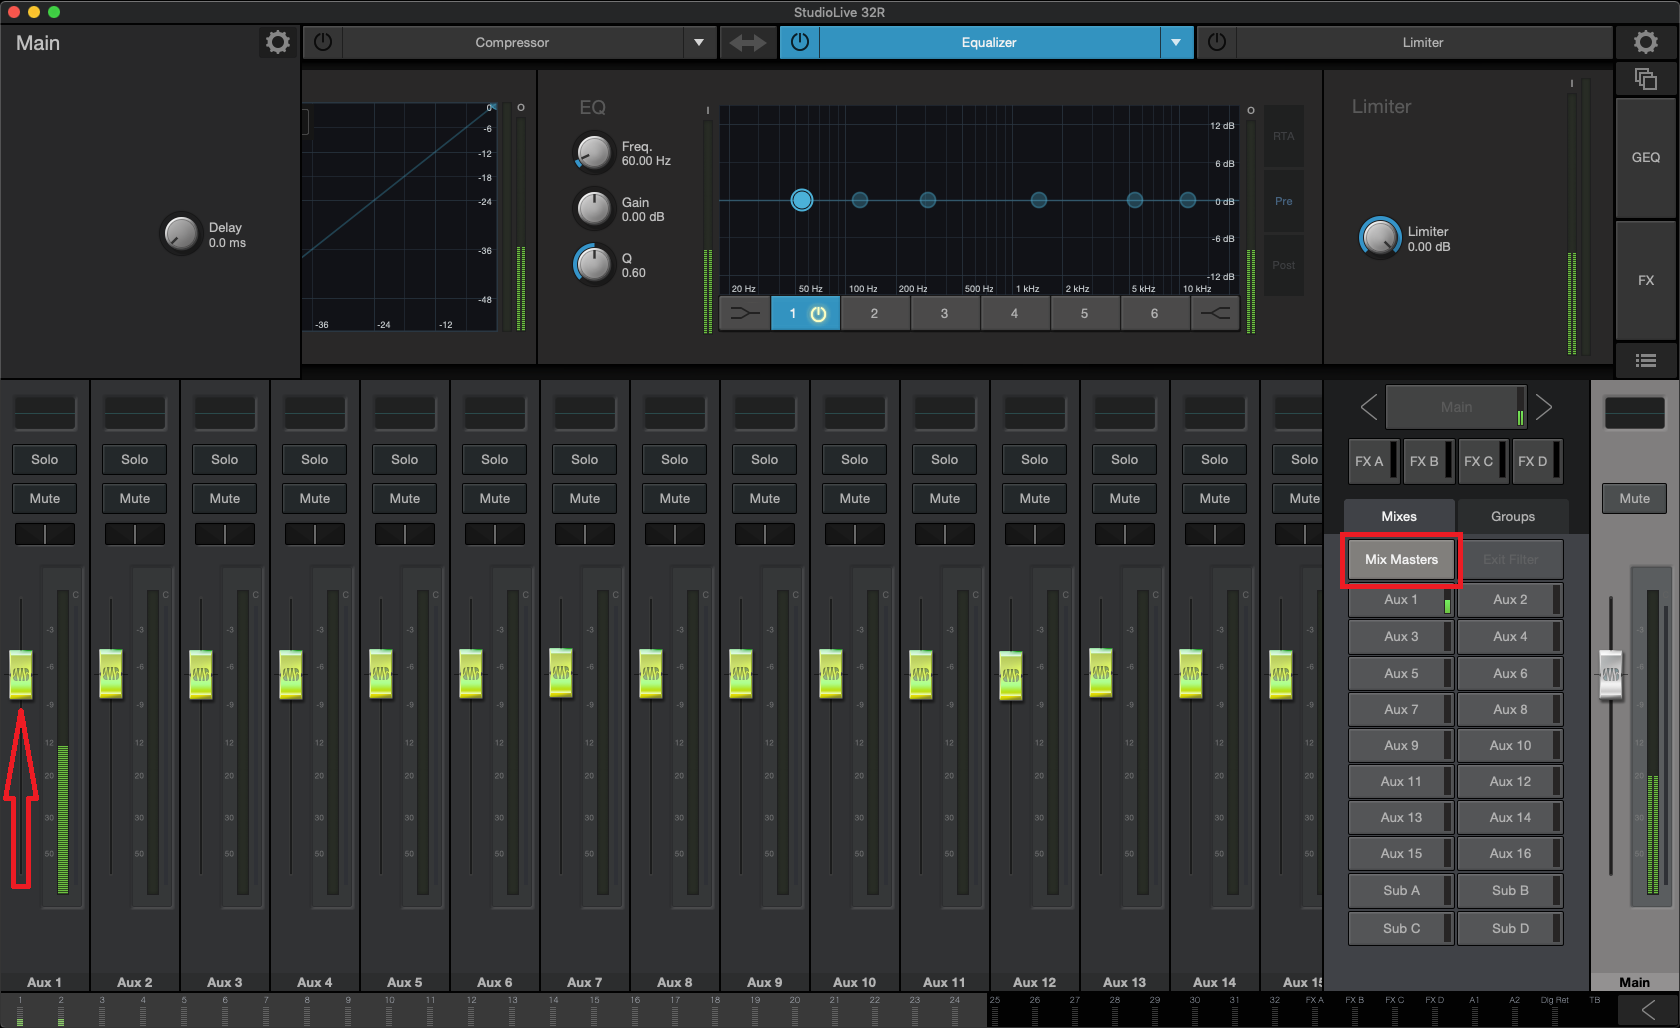
Task: Open Main channel settings gear icon
Action: pos(277,42)
